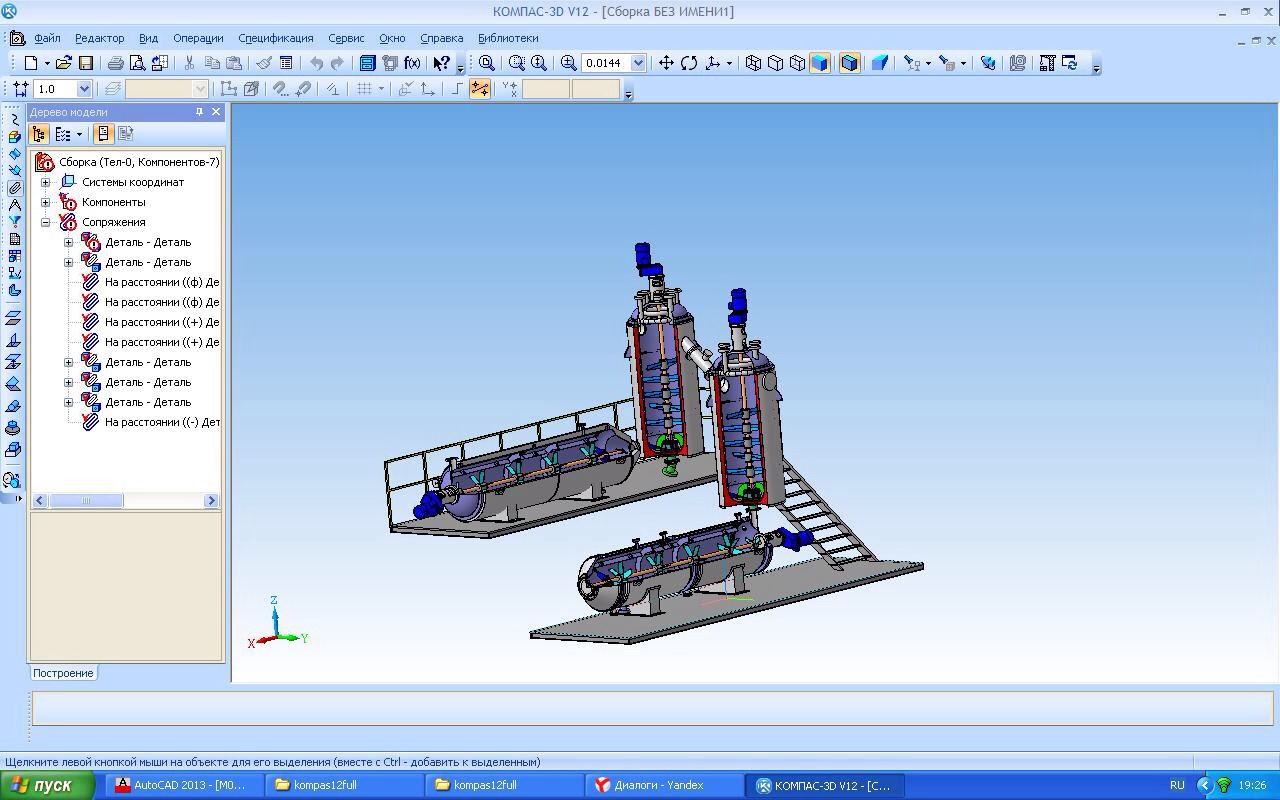This screenshot has height=800, width=1280.
Task: Click the step value field 1.0
Action: pos(55,89)
